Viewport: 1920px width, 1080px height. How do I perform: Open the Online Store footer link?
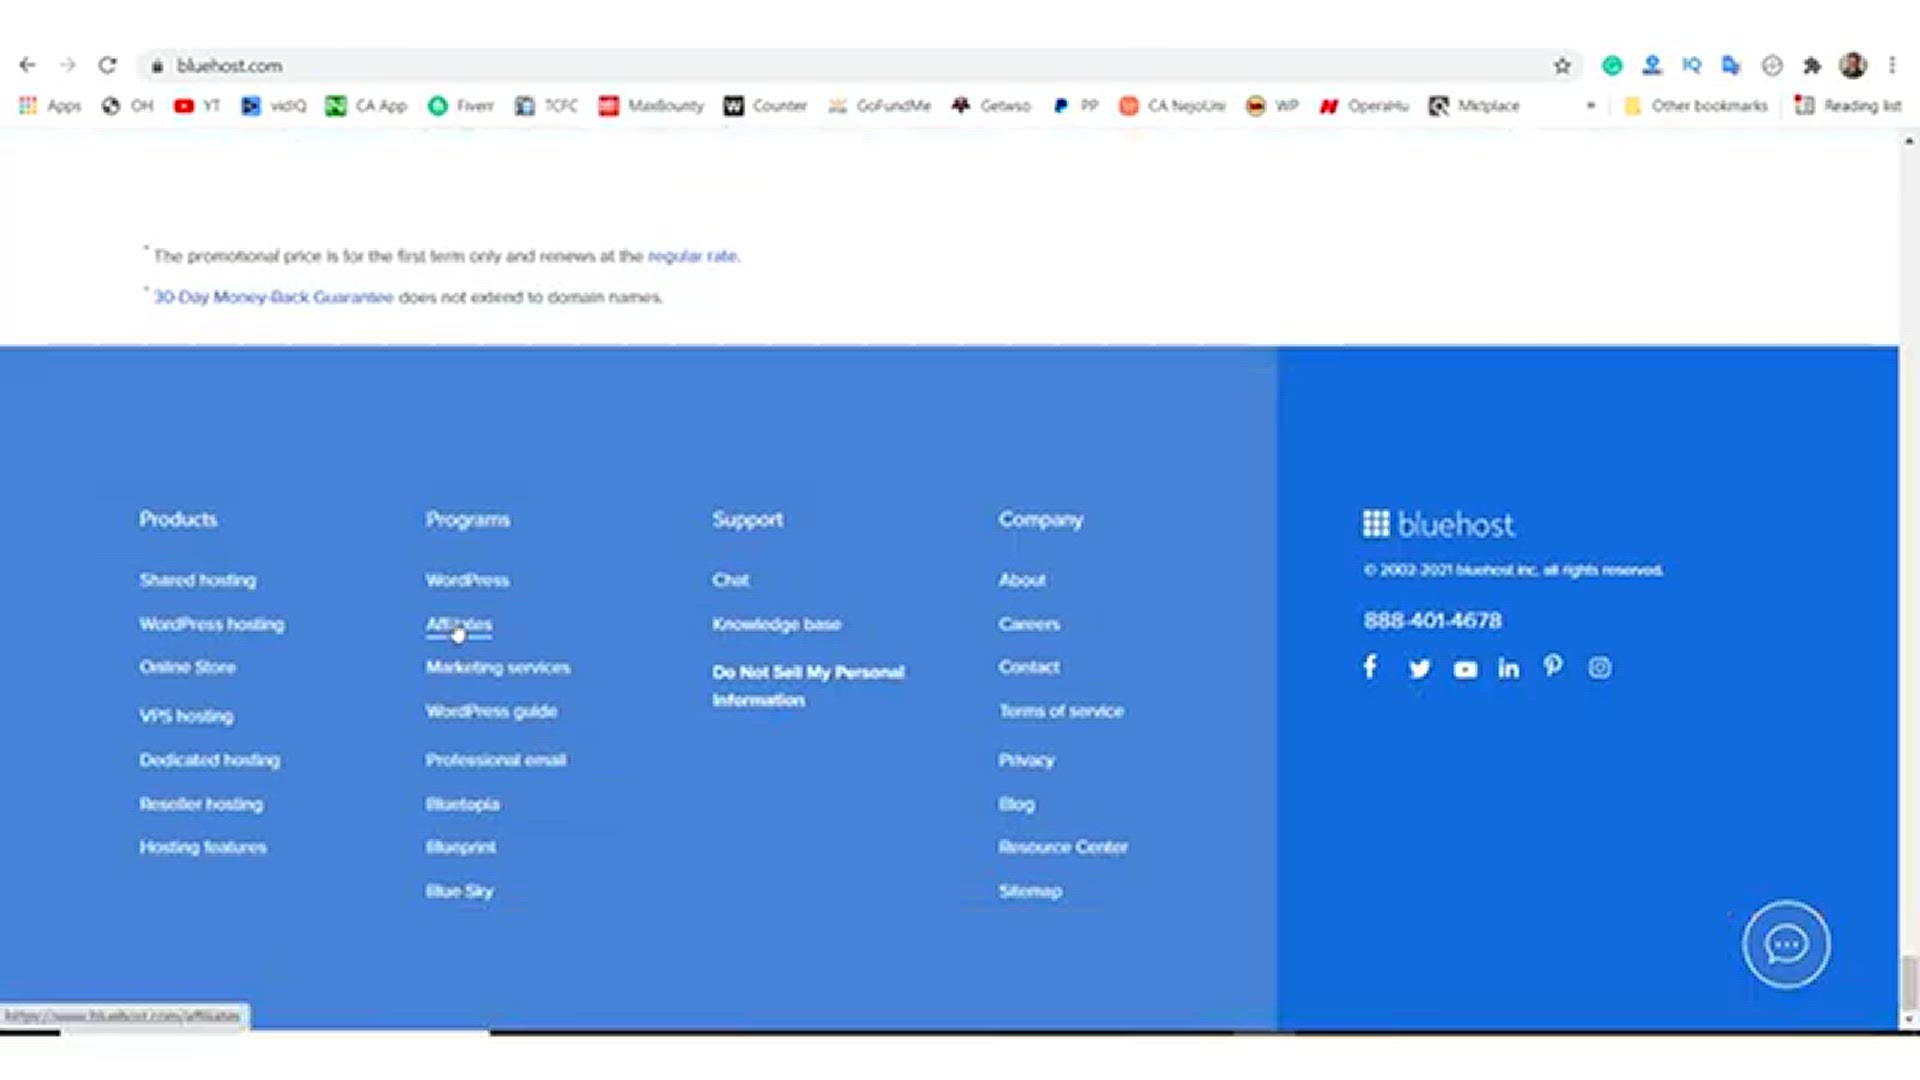188,667
